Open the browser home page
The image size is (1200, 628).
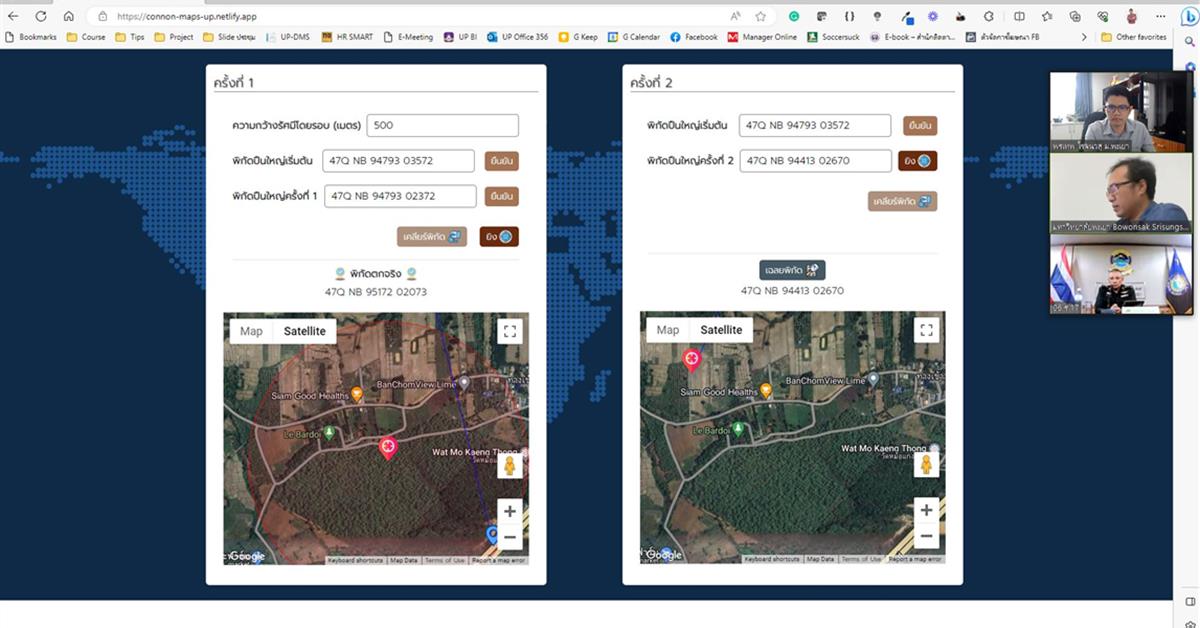pos(68,16)
